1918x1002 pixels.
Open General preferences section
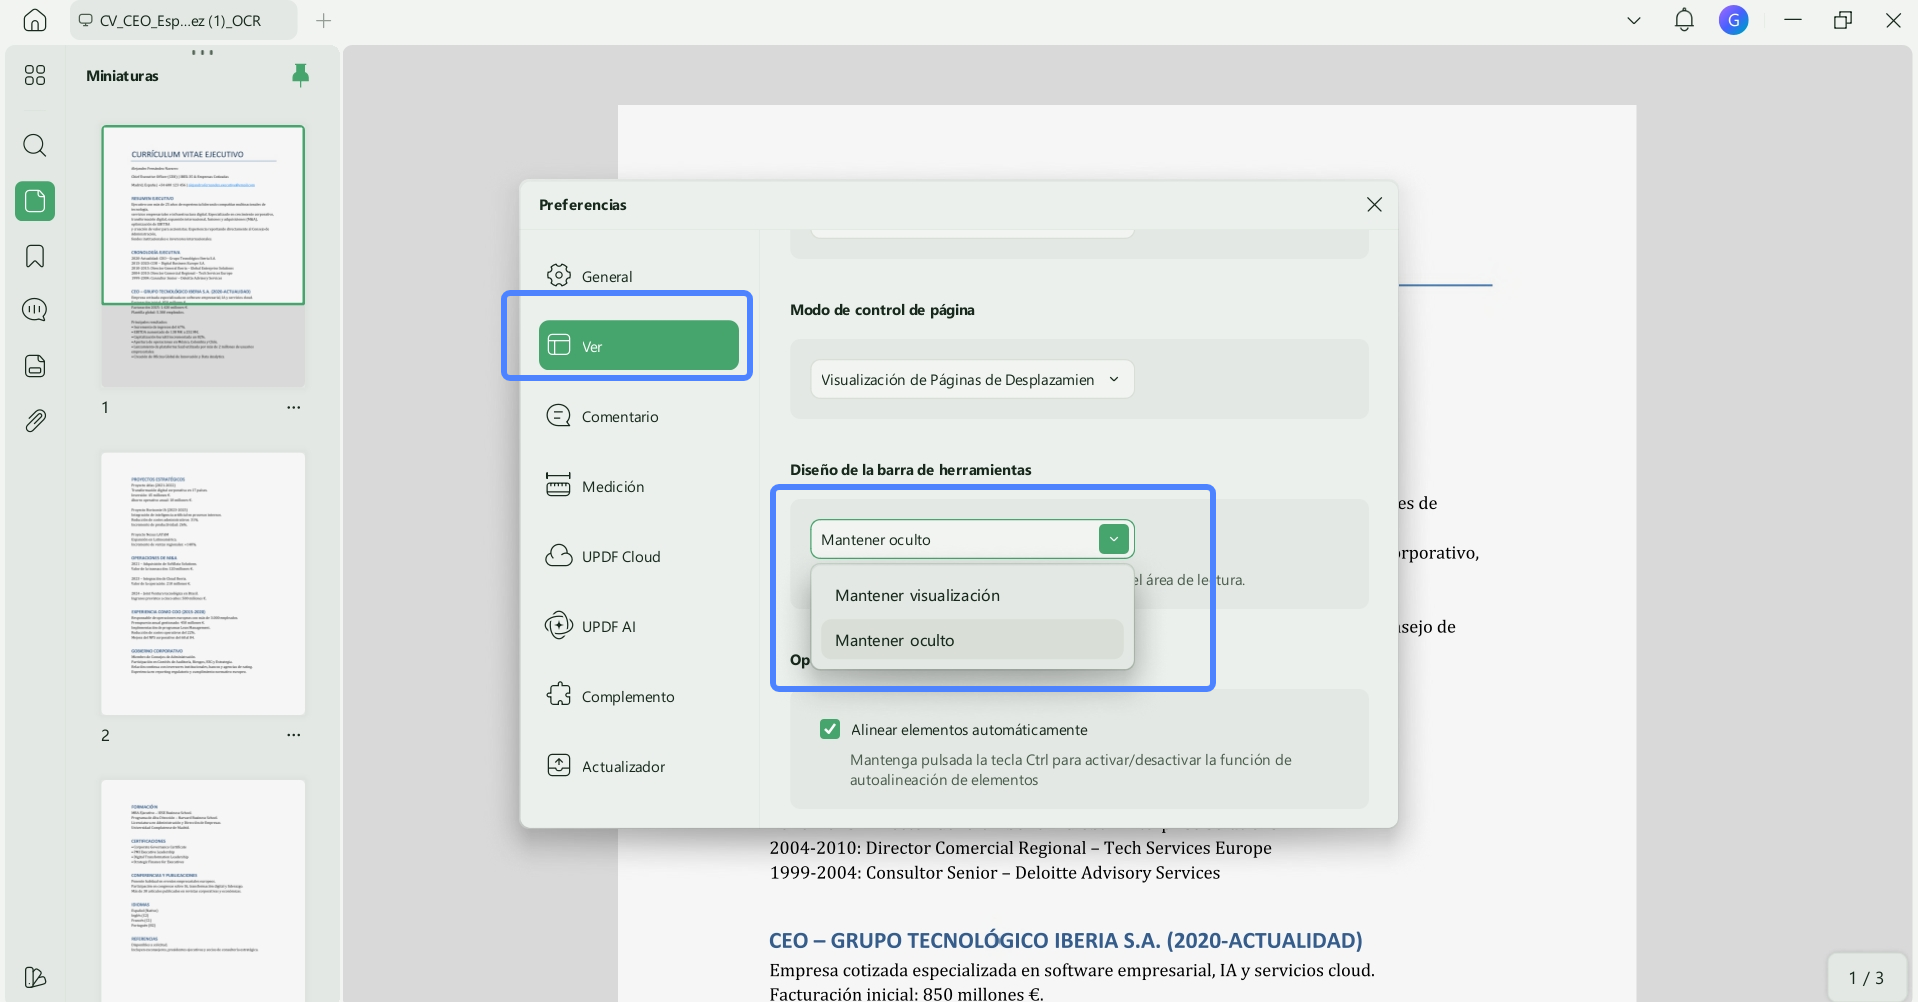[x=639, y=276]
